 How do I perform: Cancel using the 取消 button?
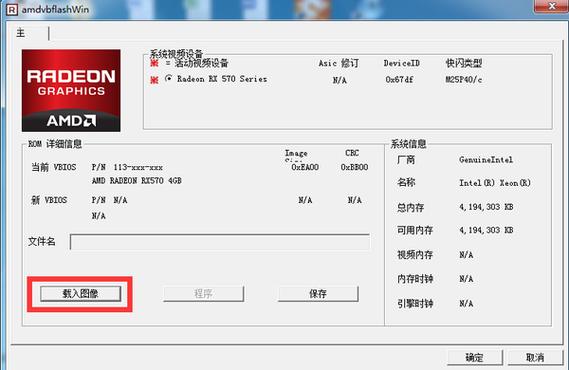point(535,358)
